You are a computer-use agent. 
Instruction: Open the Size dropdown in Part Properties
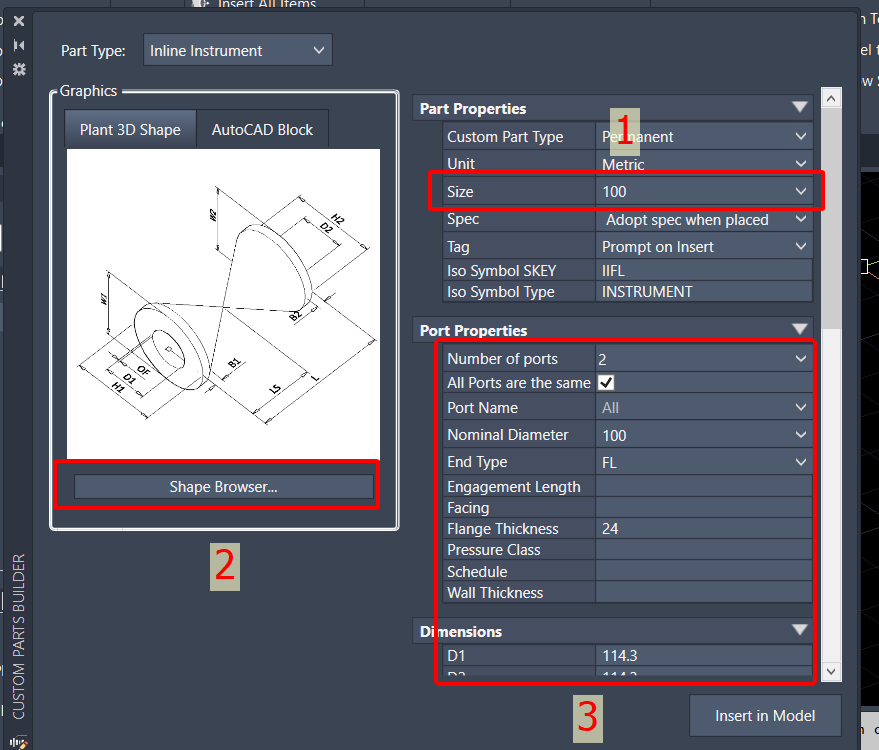pyautogui.click(x=799, y=191)
